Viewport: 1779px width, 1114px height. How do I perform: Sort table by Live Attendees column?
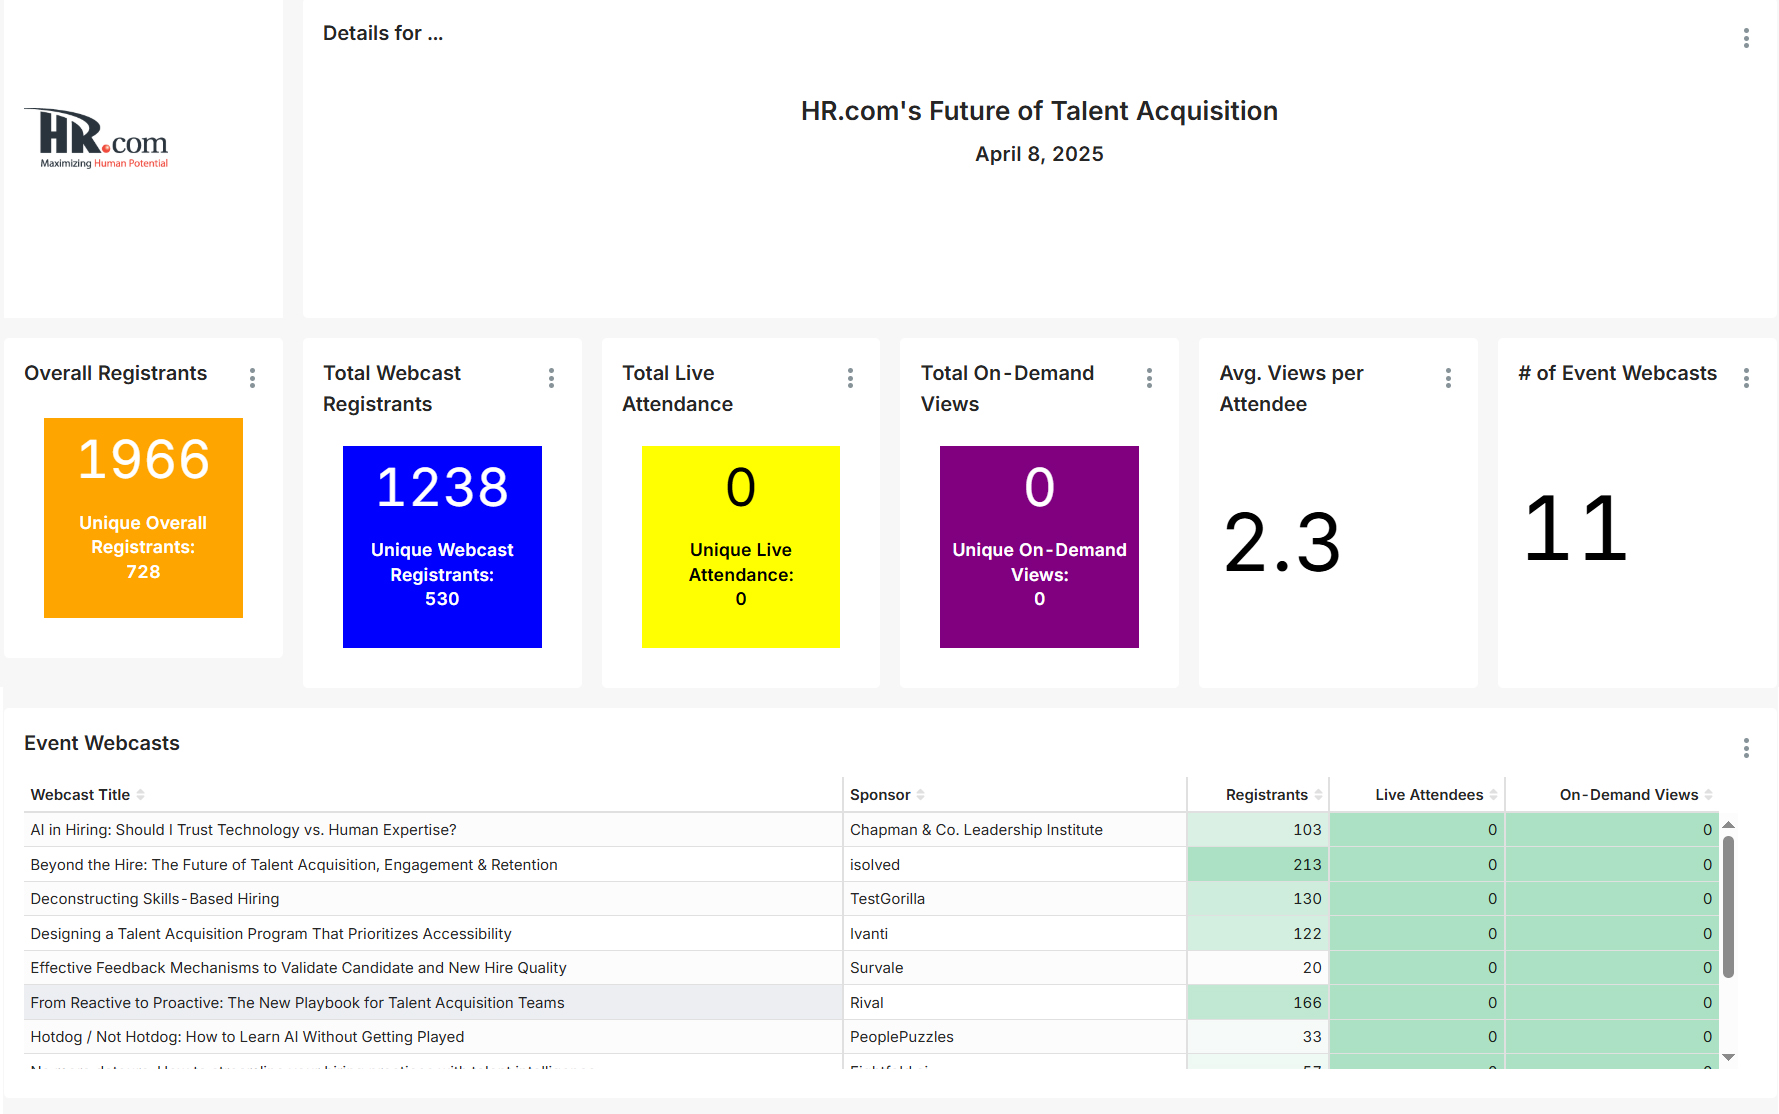click(x=1494, y=795)
